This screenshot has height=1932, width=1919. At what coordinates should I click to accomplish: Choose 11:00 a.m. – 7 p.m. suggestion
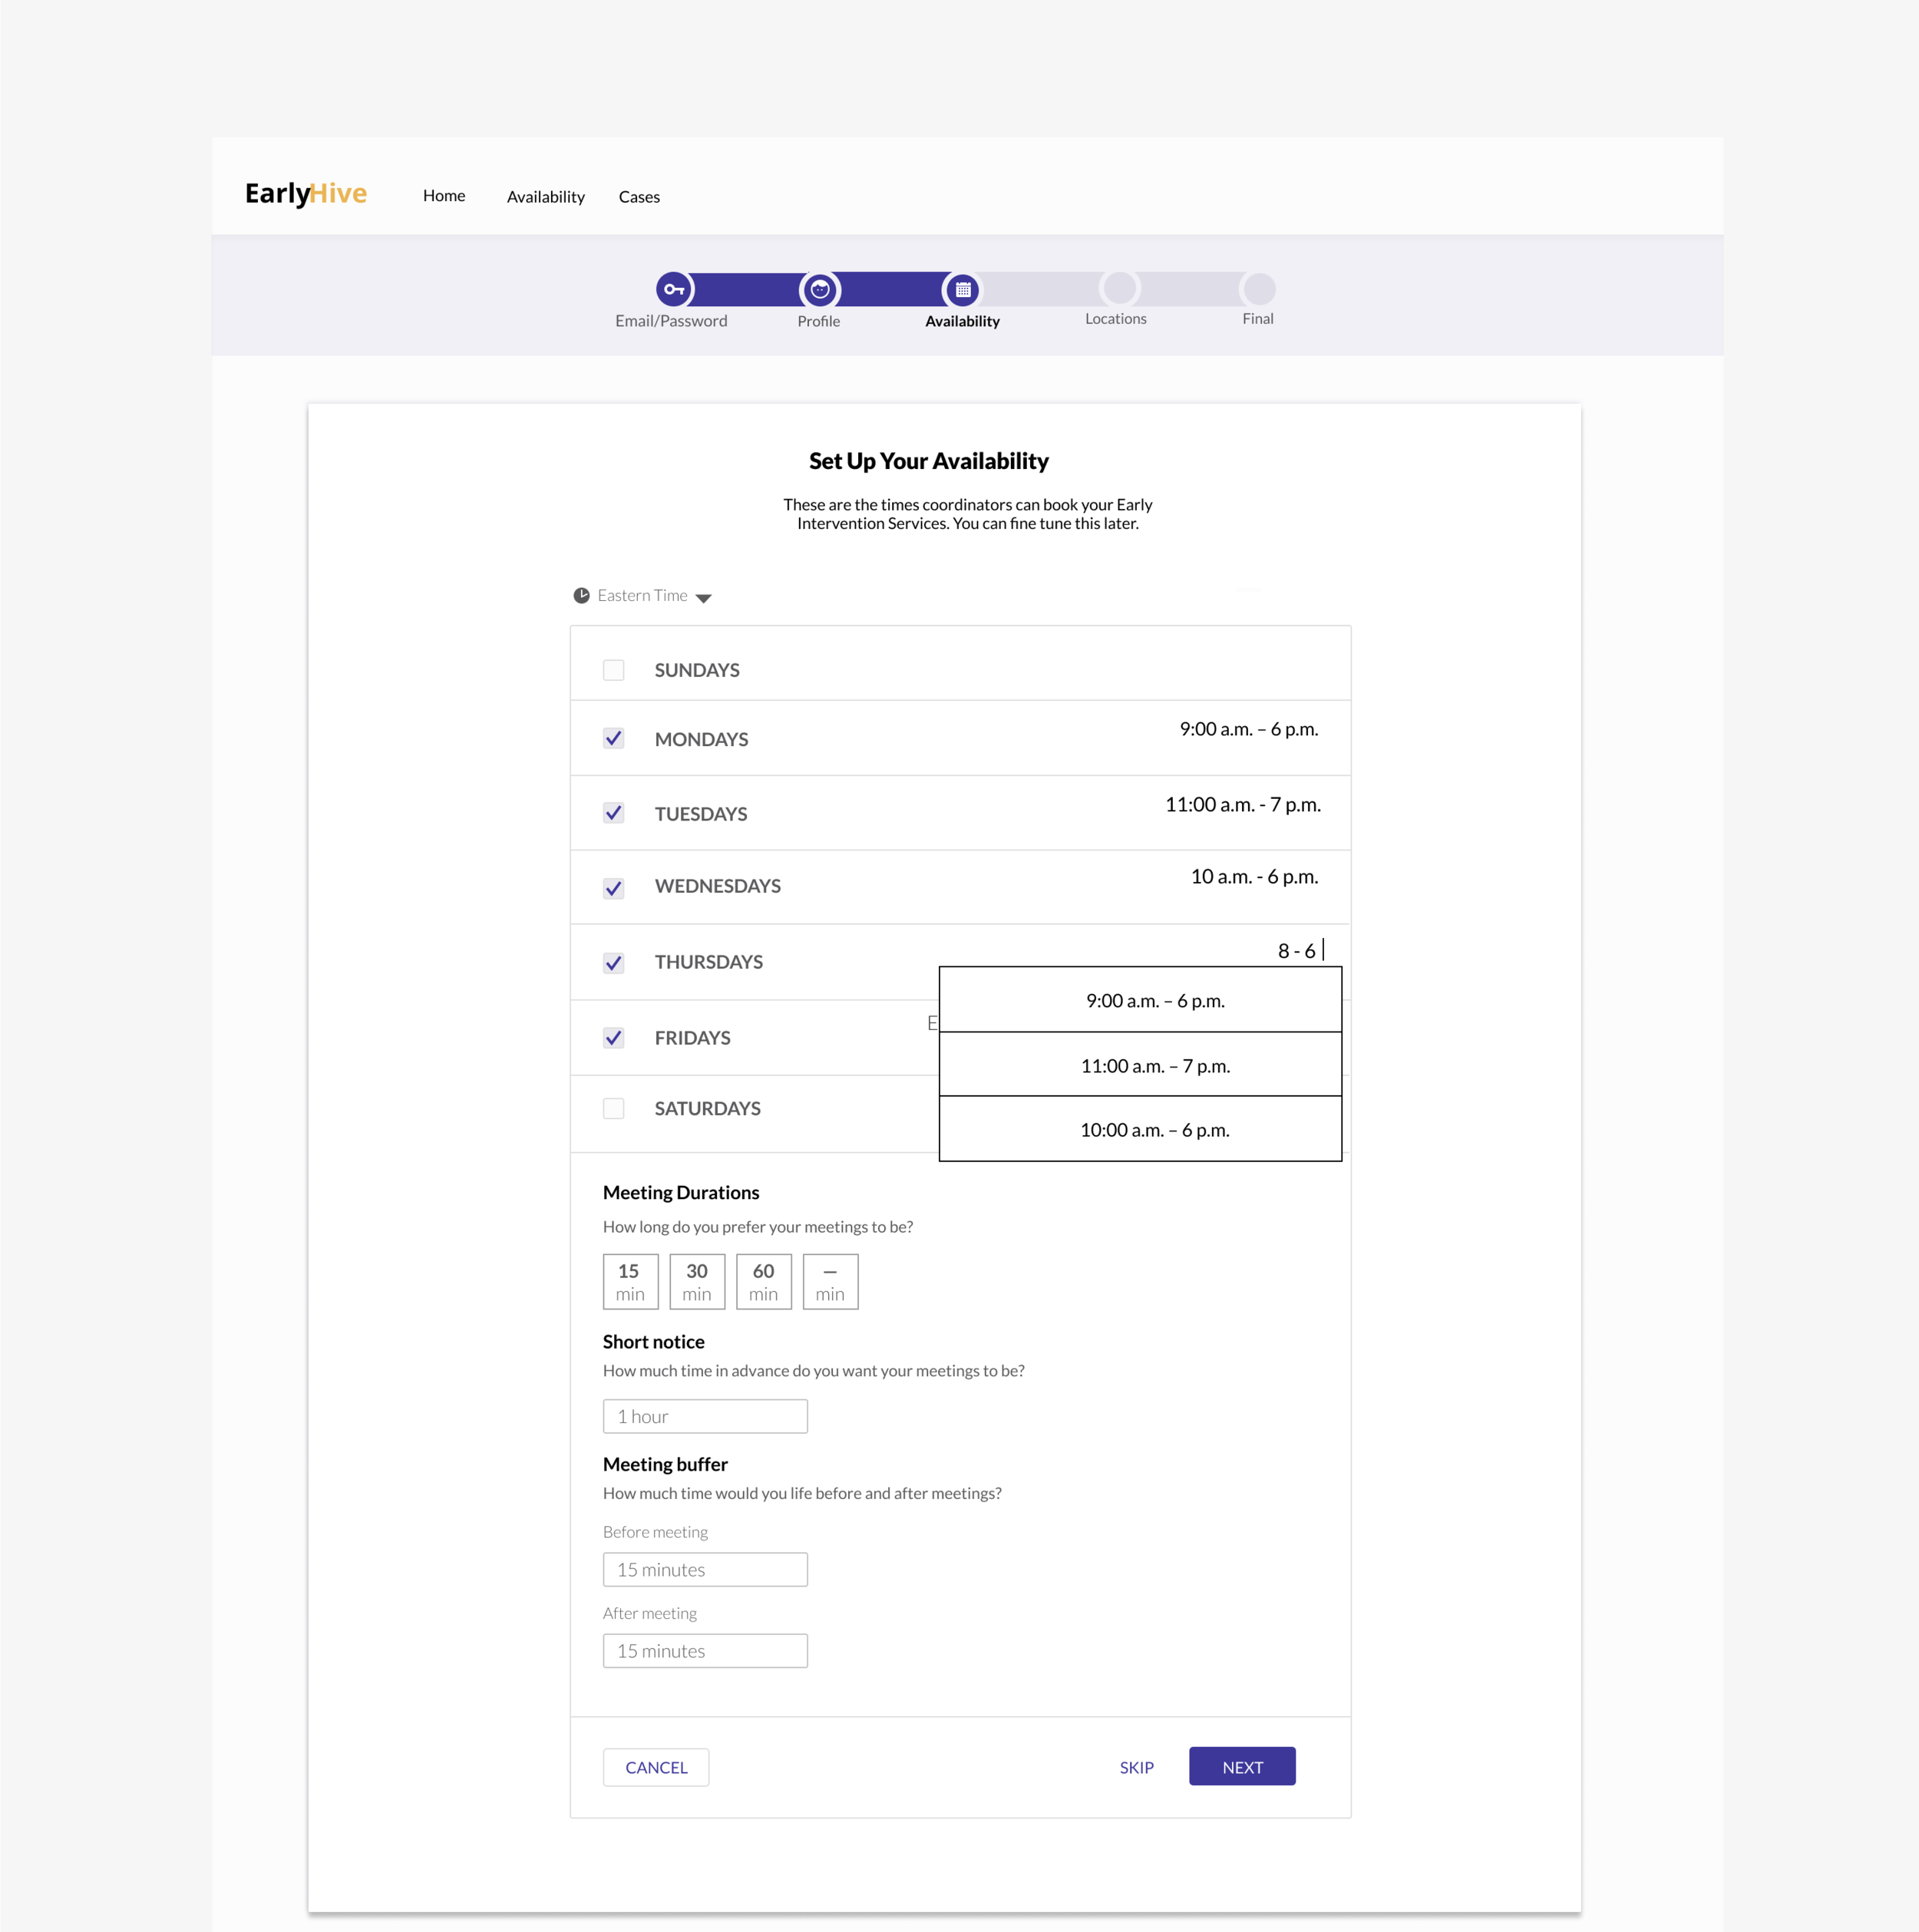(1141, 1065)
